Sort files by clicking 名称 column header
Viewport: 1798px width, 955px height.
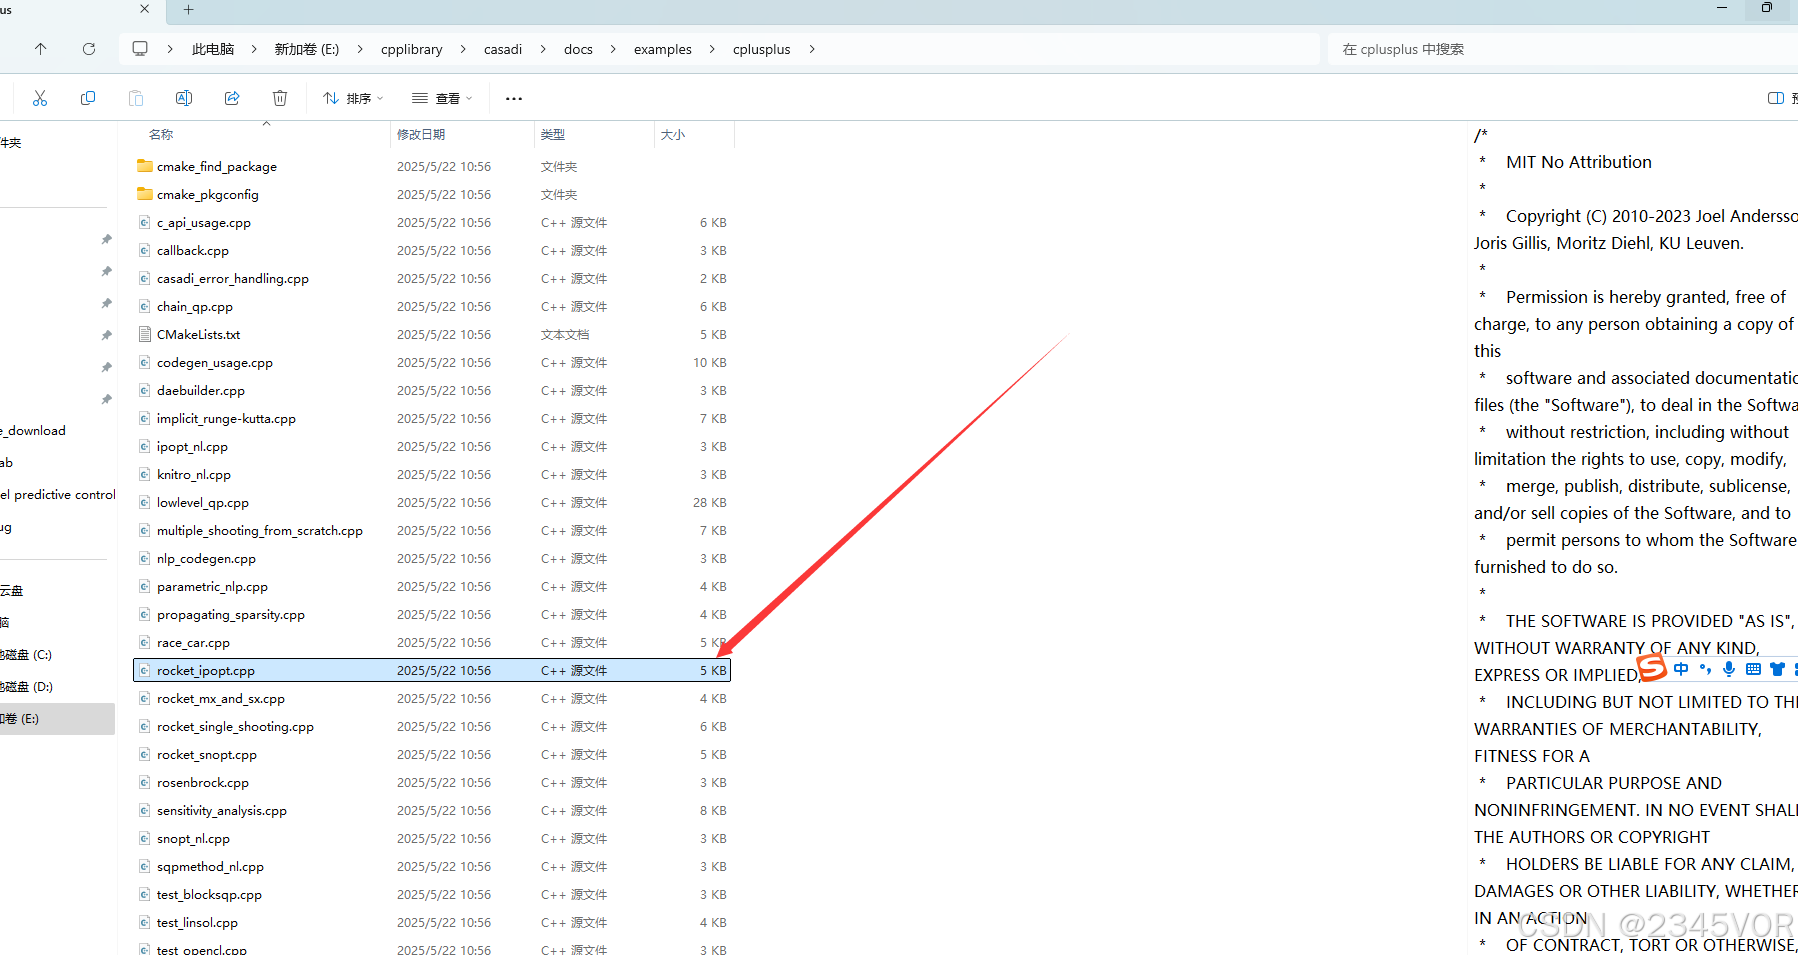[160, 133]
